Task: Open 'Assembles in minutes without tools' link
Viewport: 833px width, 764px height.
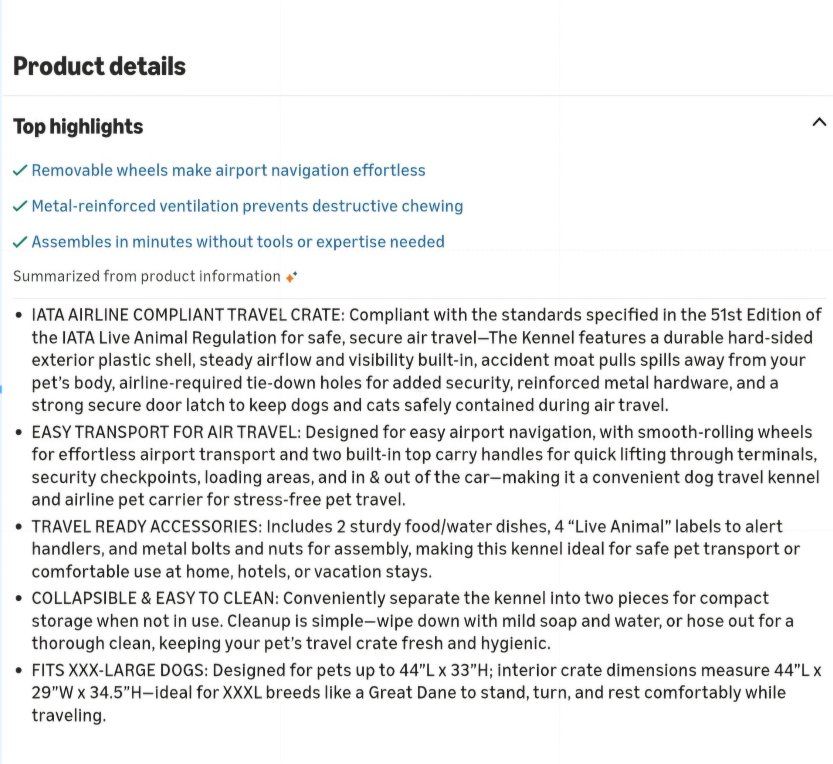Action: [238, 242]
